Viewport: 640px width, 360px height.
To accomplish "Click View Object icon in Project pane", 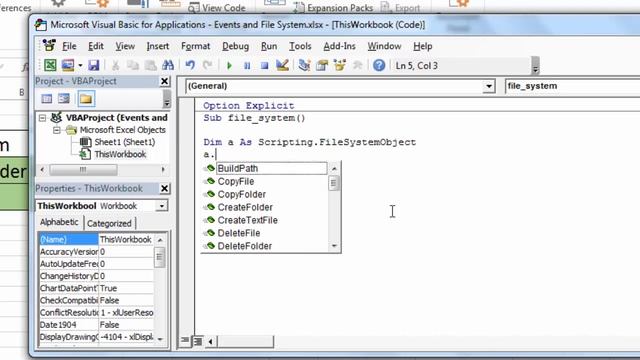I will [64, 98].
